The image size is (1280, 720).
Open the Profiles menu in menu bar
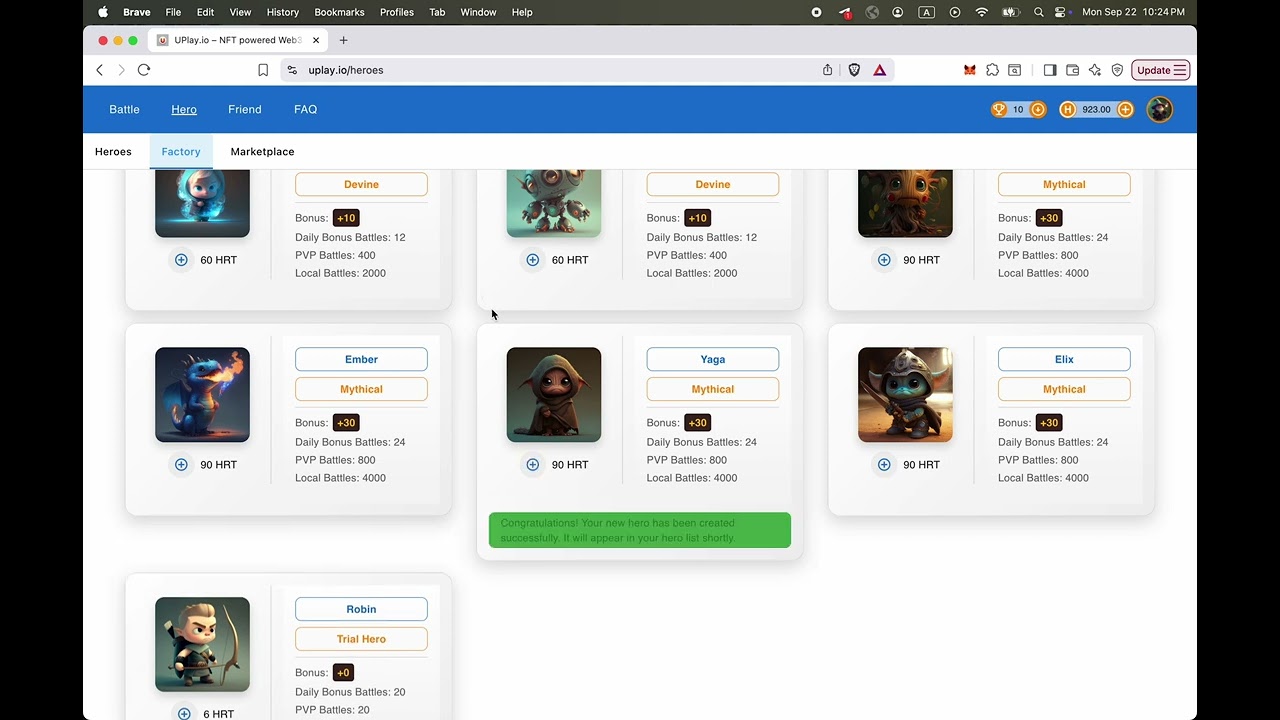[397, 12]
